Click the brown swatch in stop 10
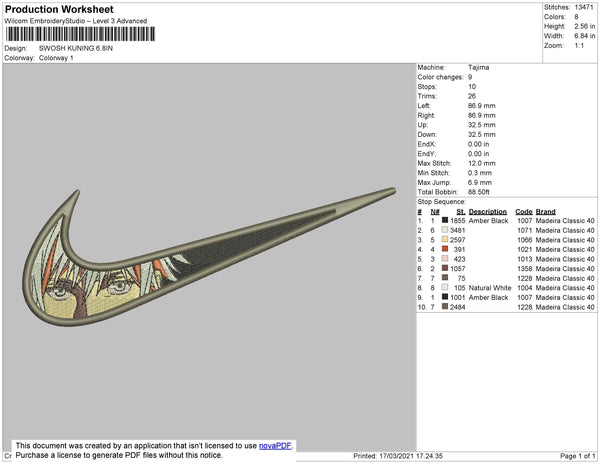600x464 pixels. [444, 307]
